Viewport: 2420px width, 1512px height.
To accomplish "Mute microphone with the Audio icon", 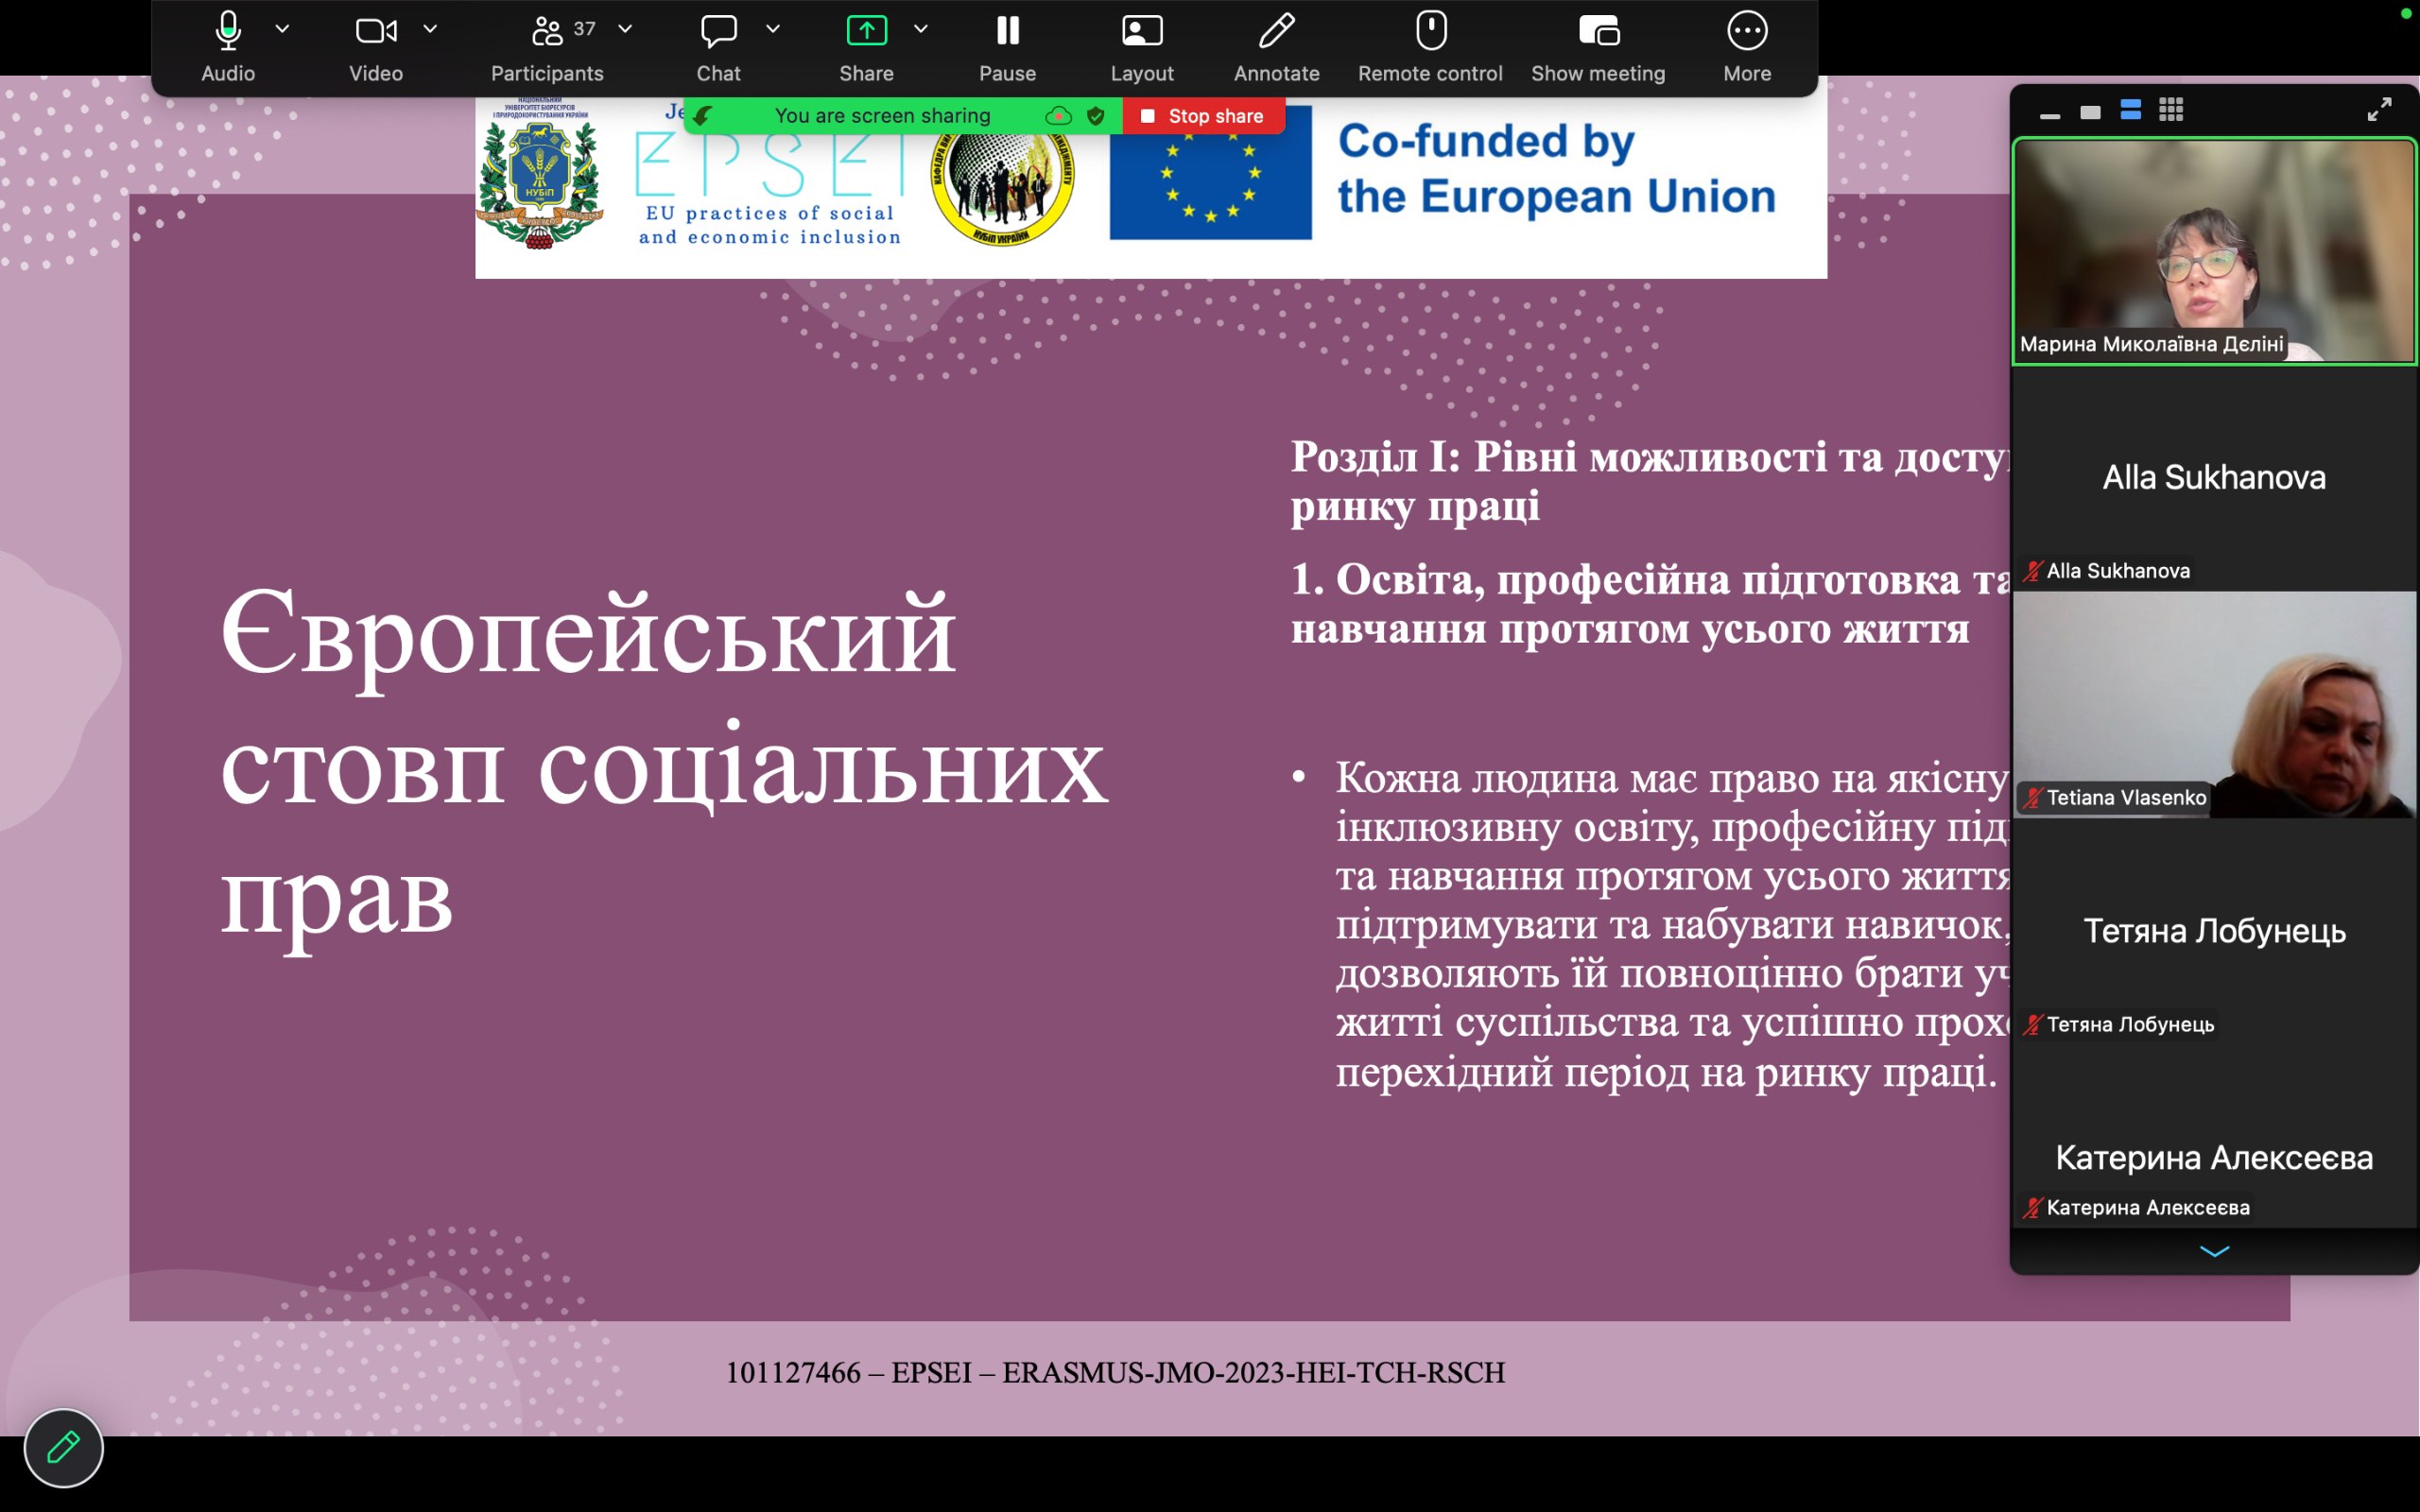I will [x=228, y=31].
